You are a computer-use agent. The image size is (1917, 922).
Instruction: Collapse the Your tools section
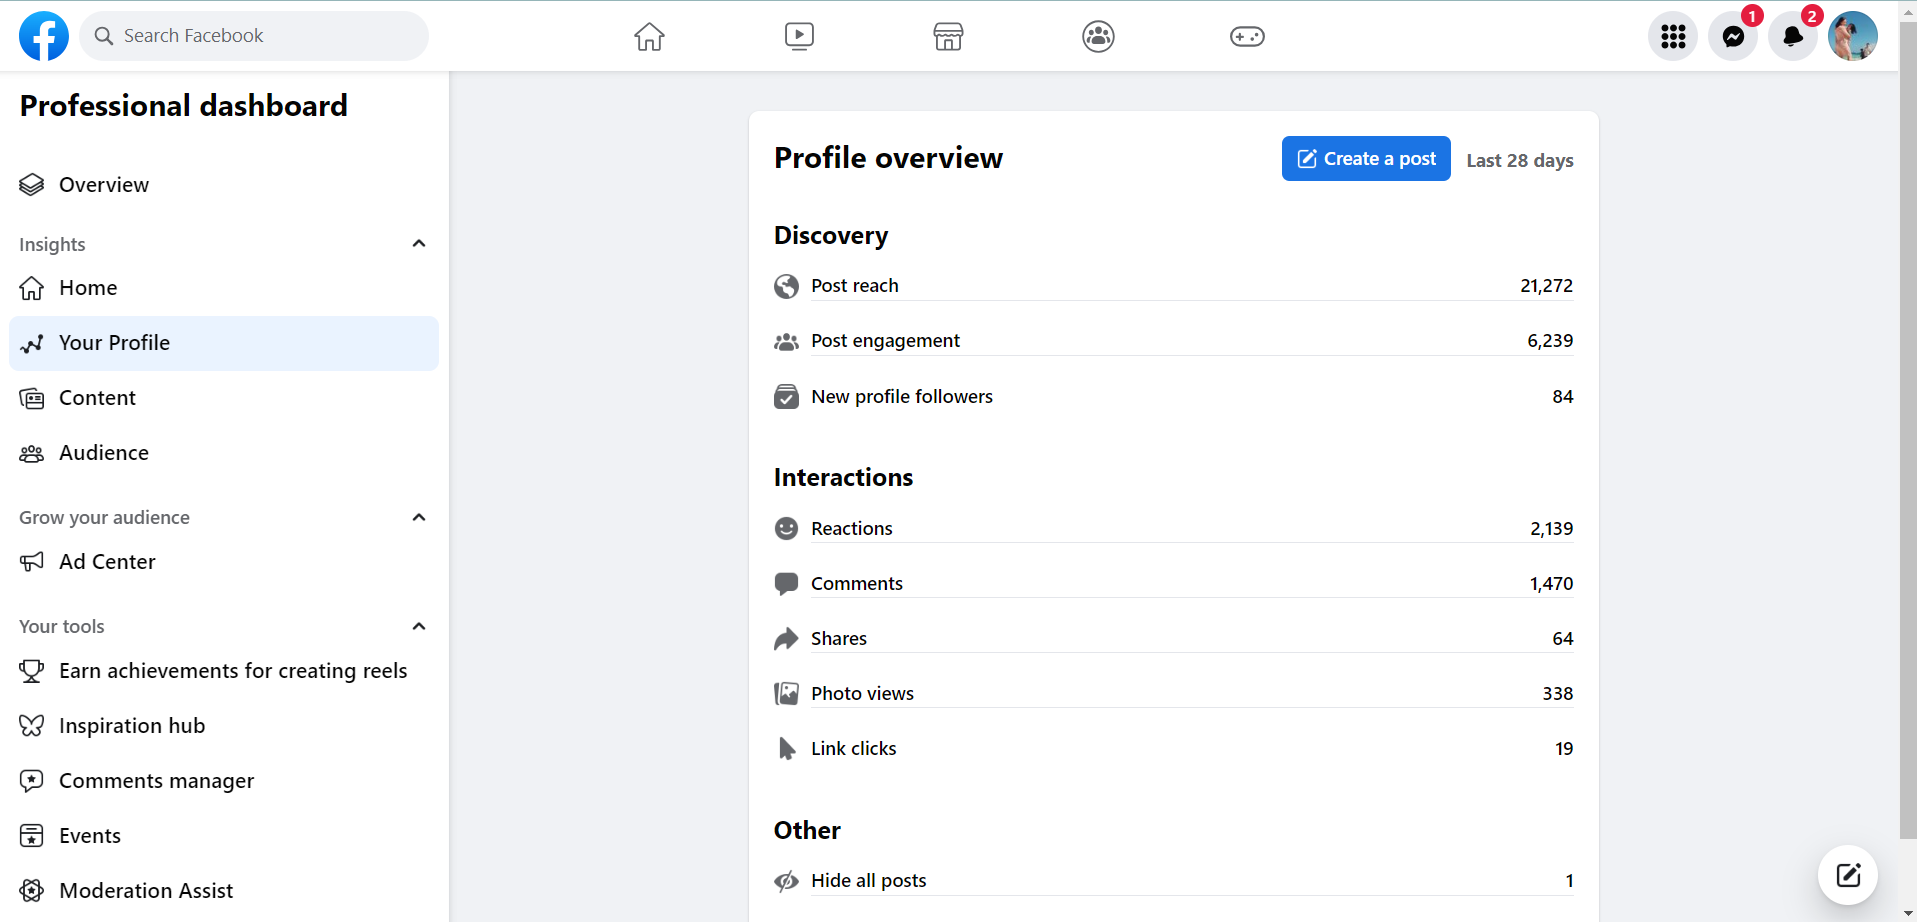point(419,626)
